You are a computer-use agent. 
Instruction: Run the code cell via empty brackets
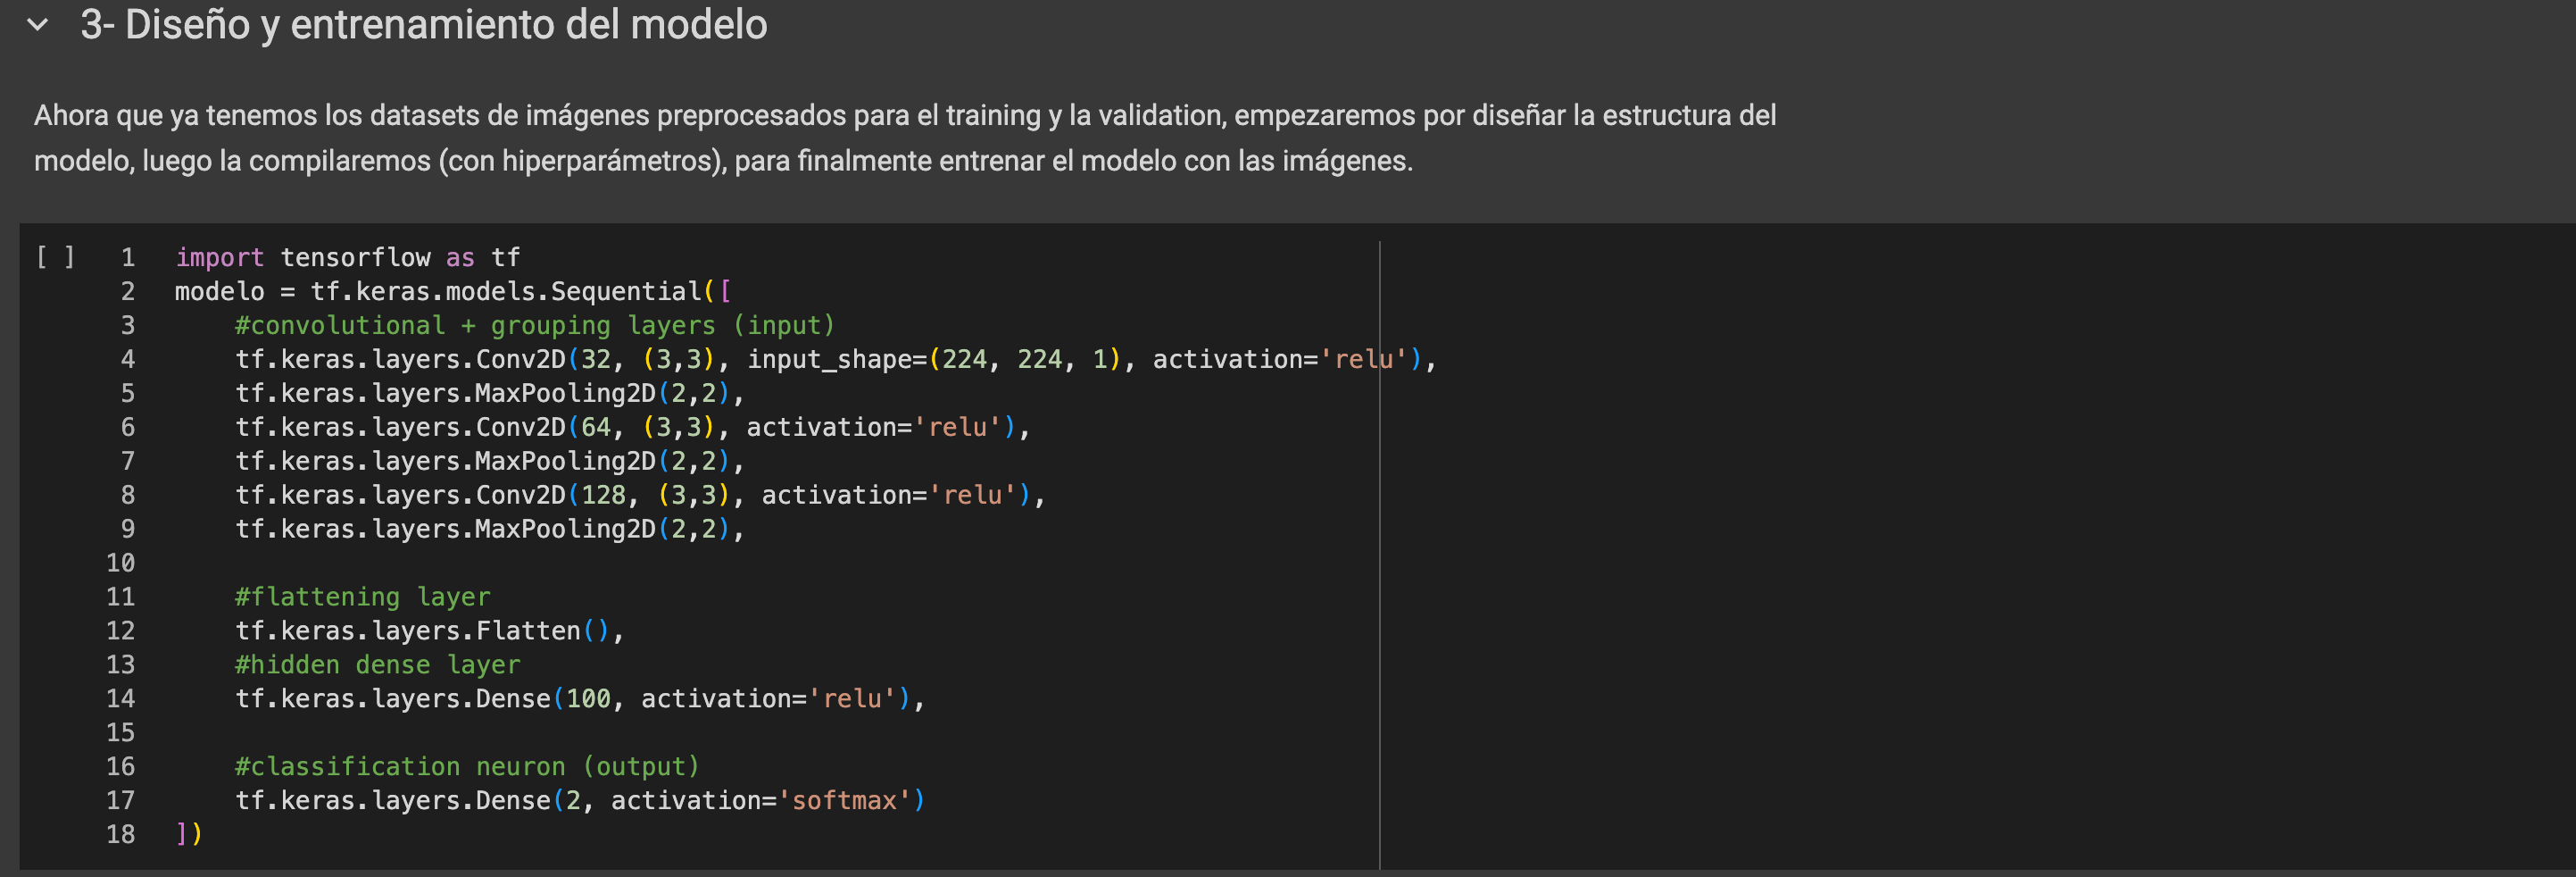click(55, 257)
